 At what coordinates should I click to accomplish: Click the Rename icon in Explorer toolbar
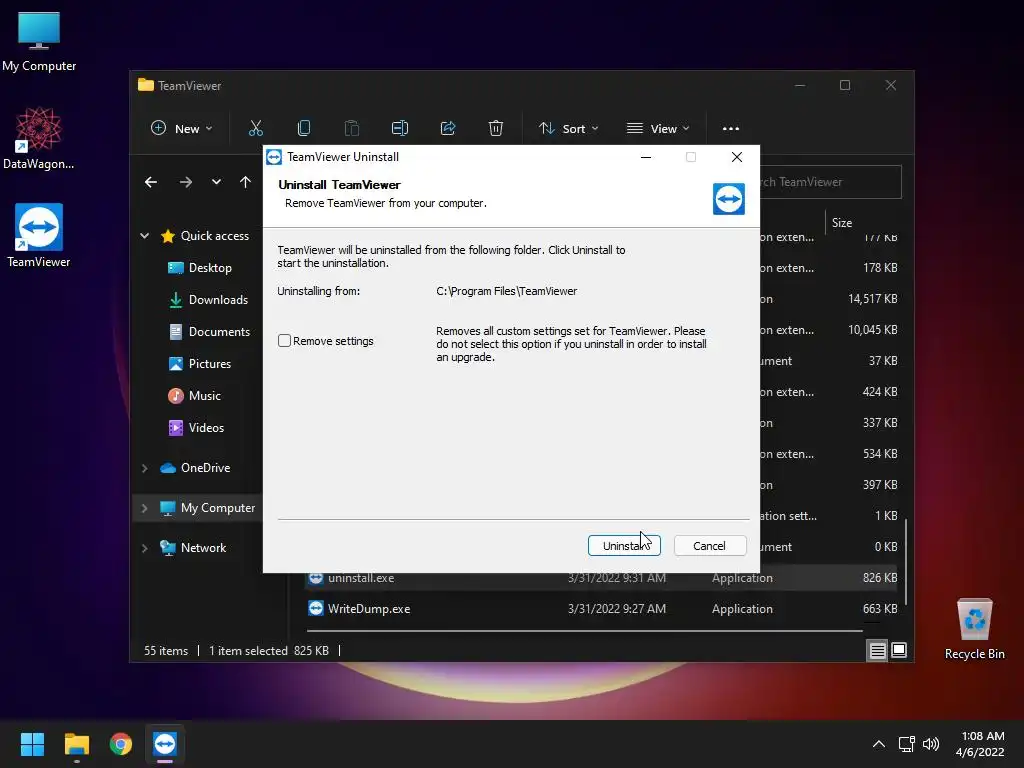(400, 128)
